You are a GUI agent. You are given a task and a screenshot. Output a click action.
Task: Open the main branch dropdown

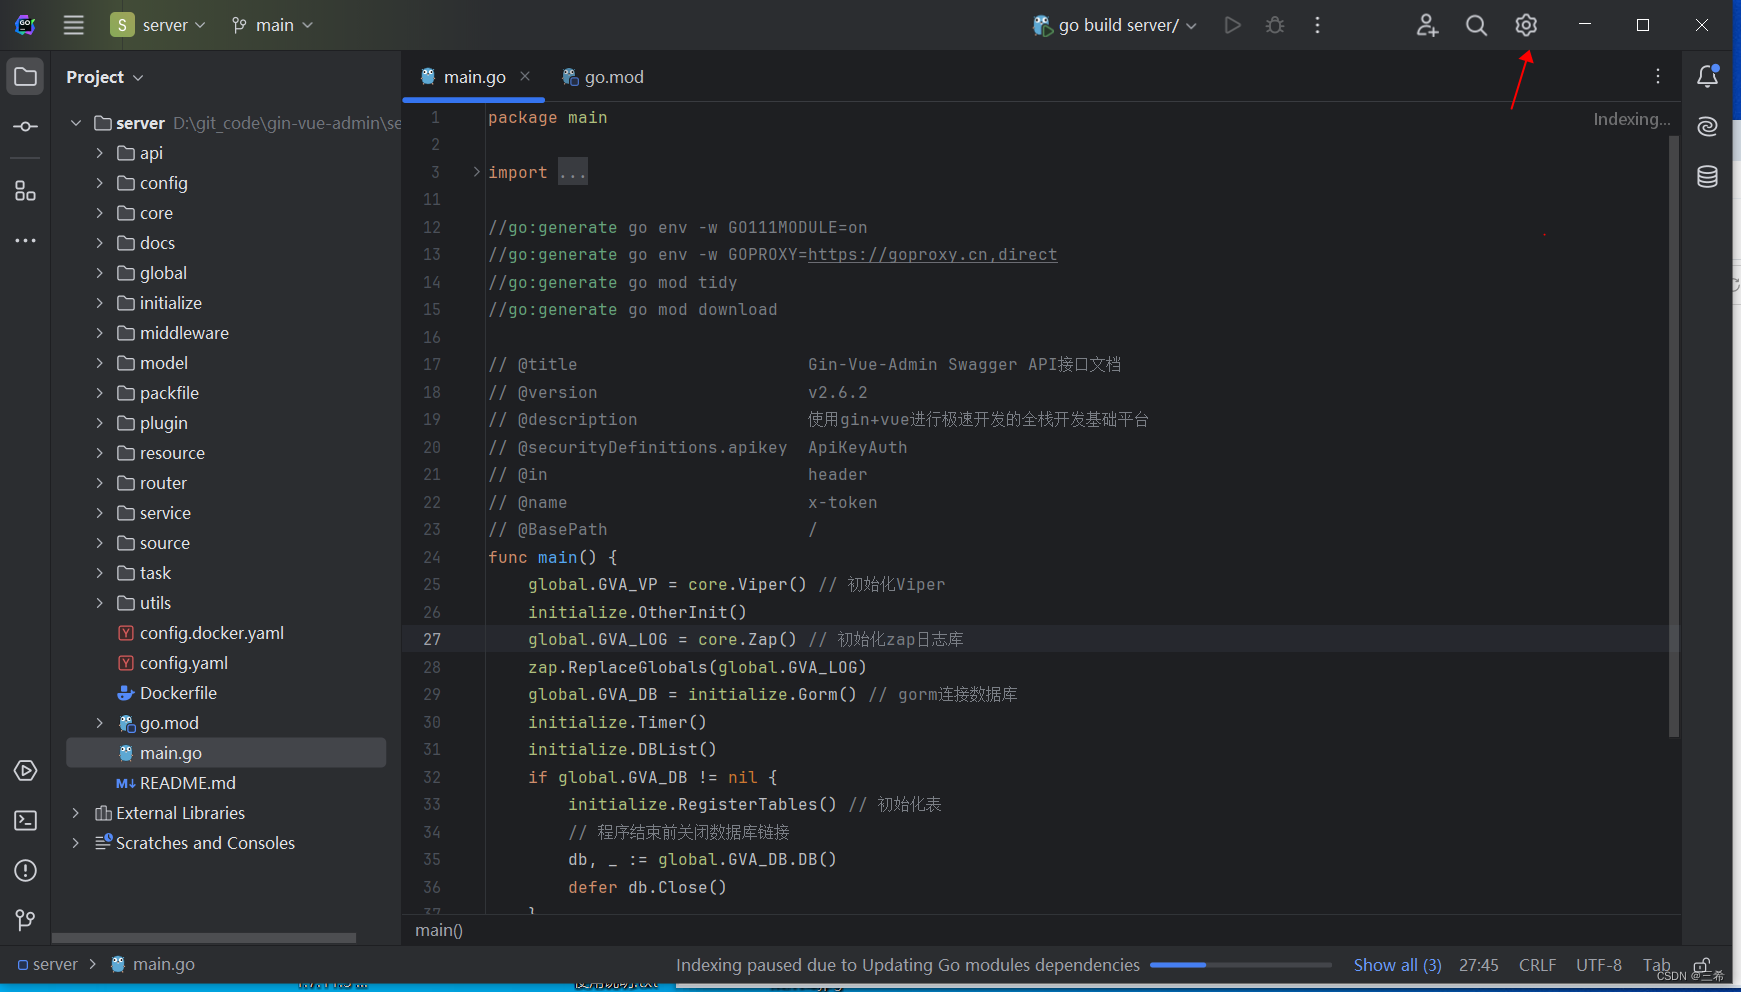click(272, 25)
